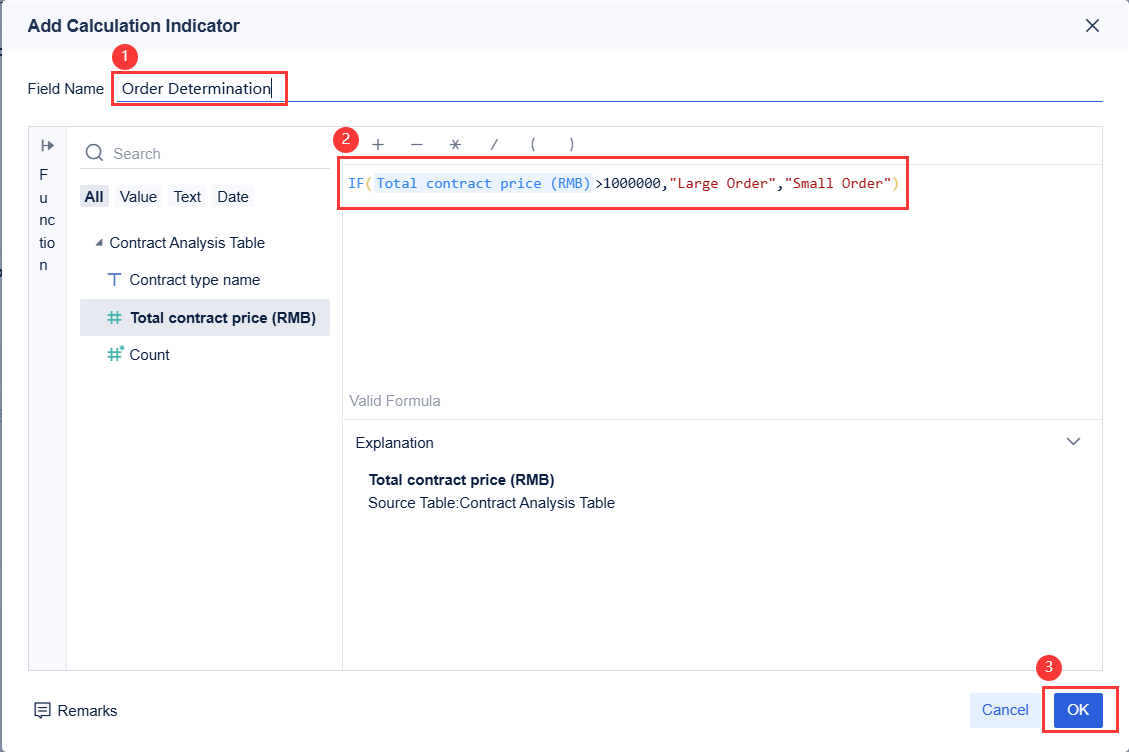The image size is (1129, 752).
Task: Click the right parenthesis icon
Action: [x=571, y=144]
